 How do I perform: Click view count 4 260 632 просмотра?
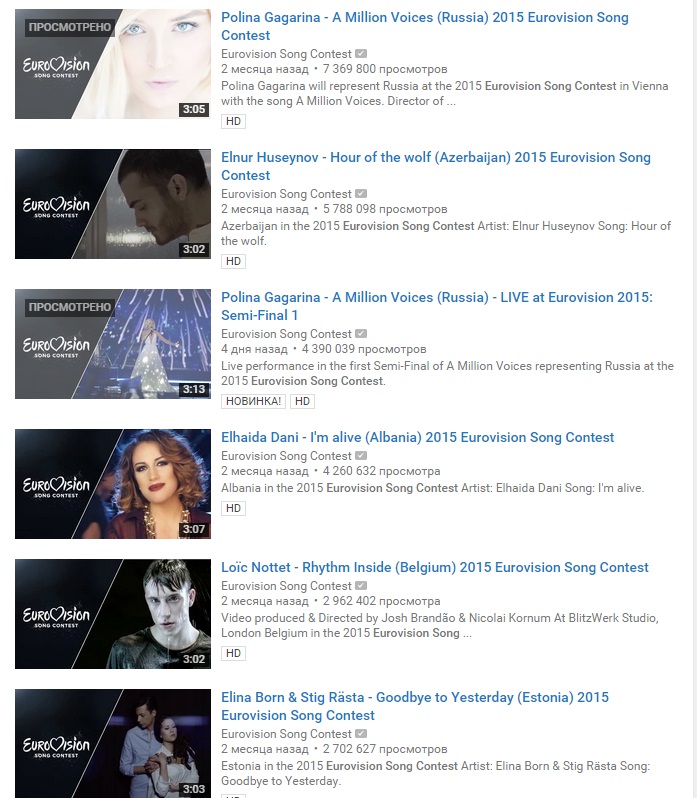pyautogui.click(x=382, y=471)
